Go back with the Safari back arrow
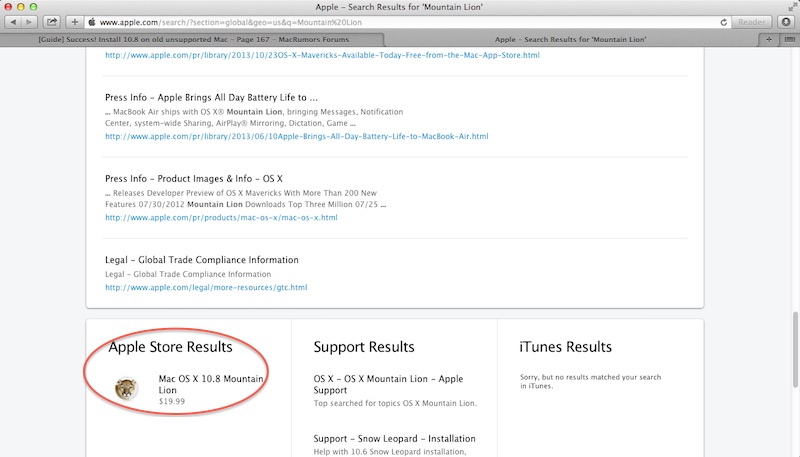Image resolution: width=800 pixels, height=457 pixels. tap(13, 22)
